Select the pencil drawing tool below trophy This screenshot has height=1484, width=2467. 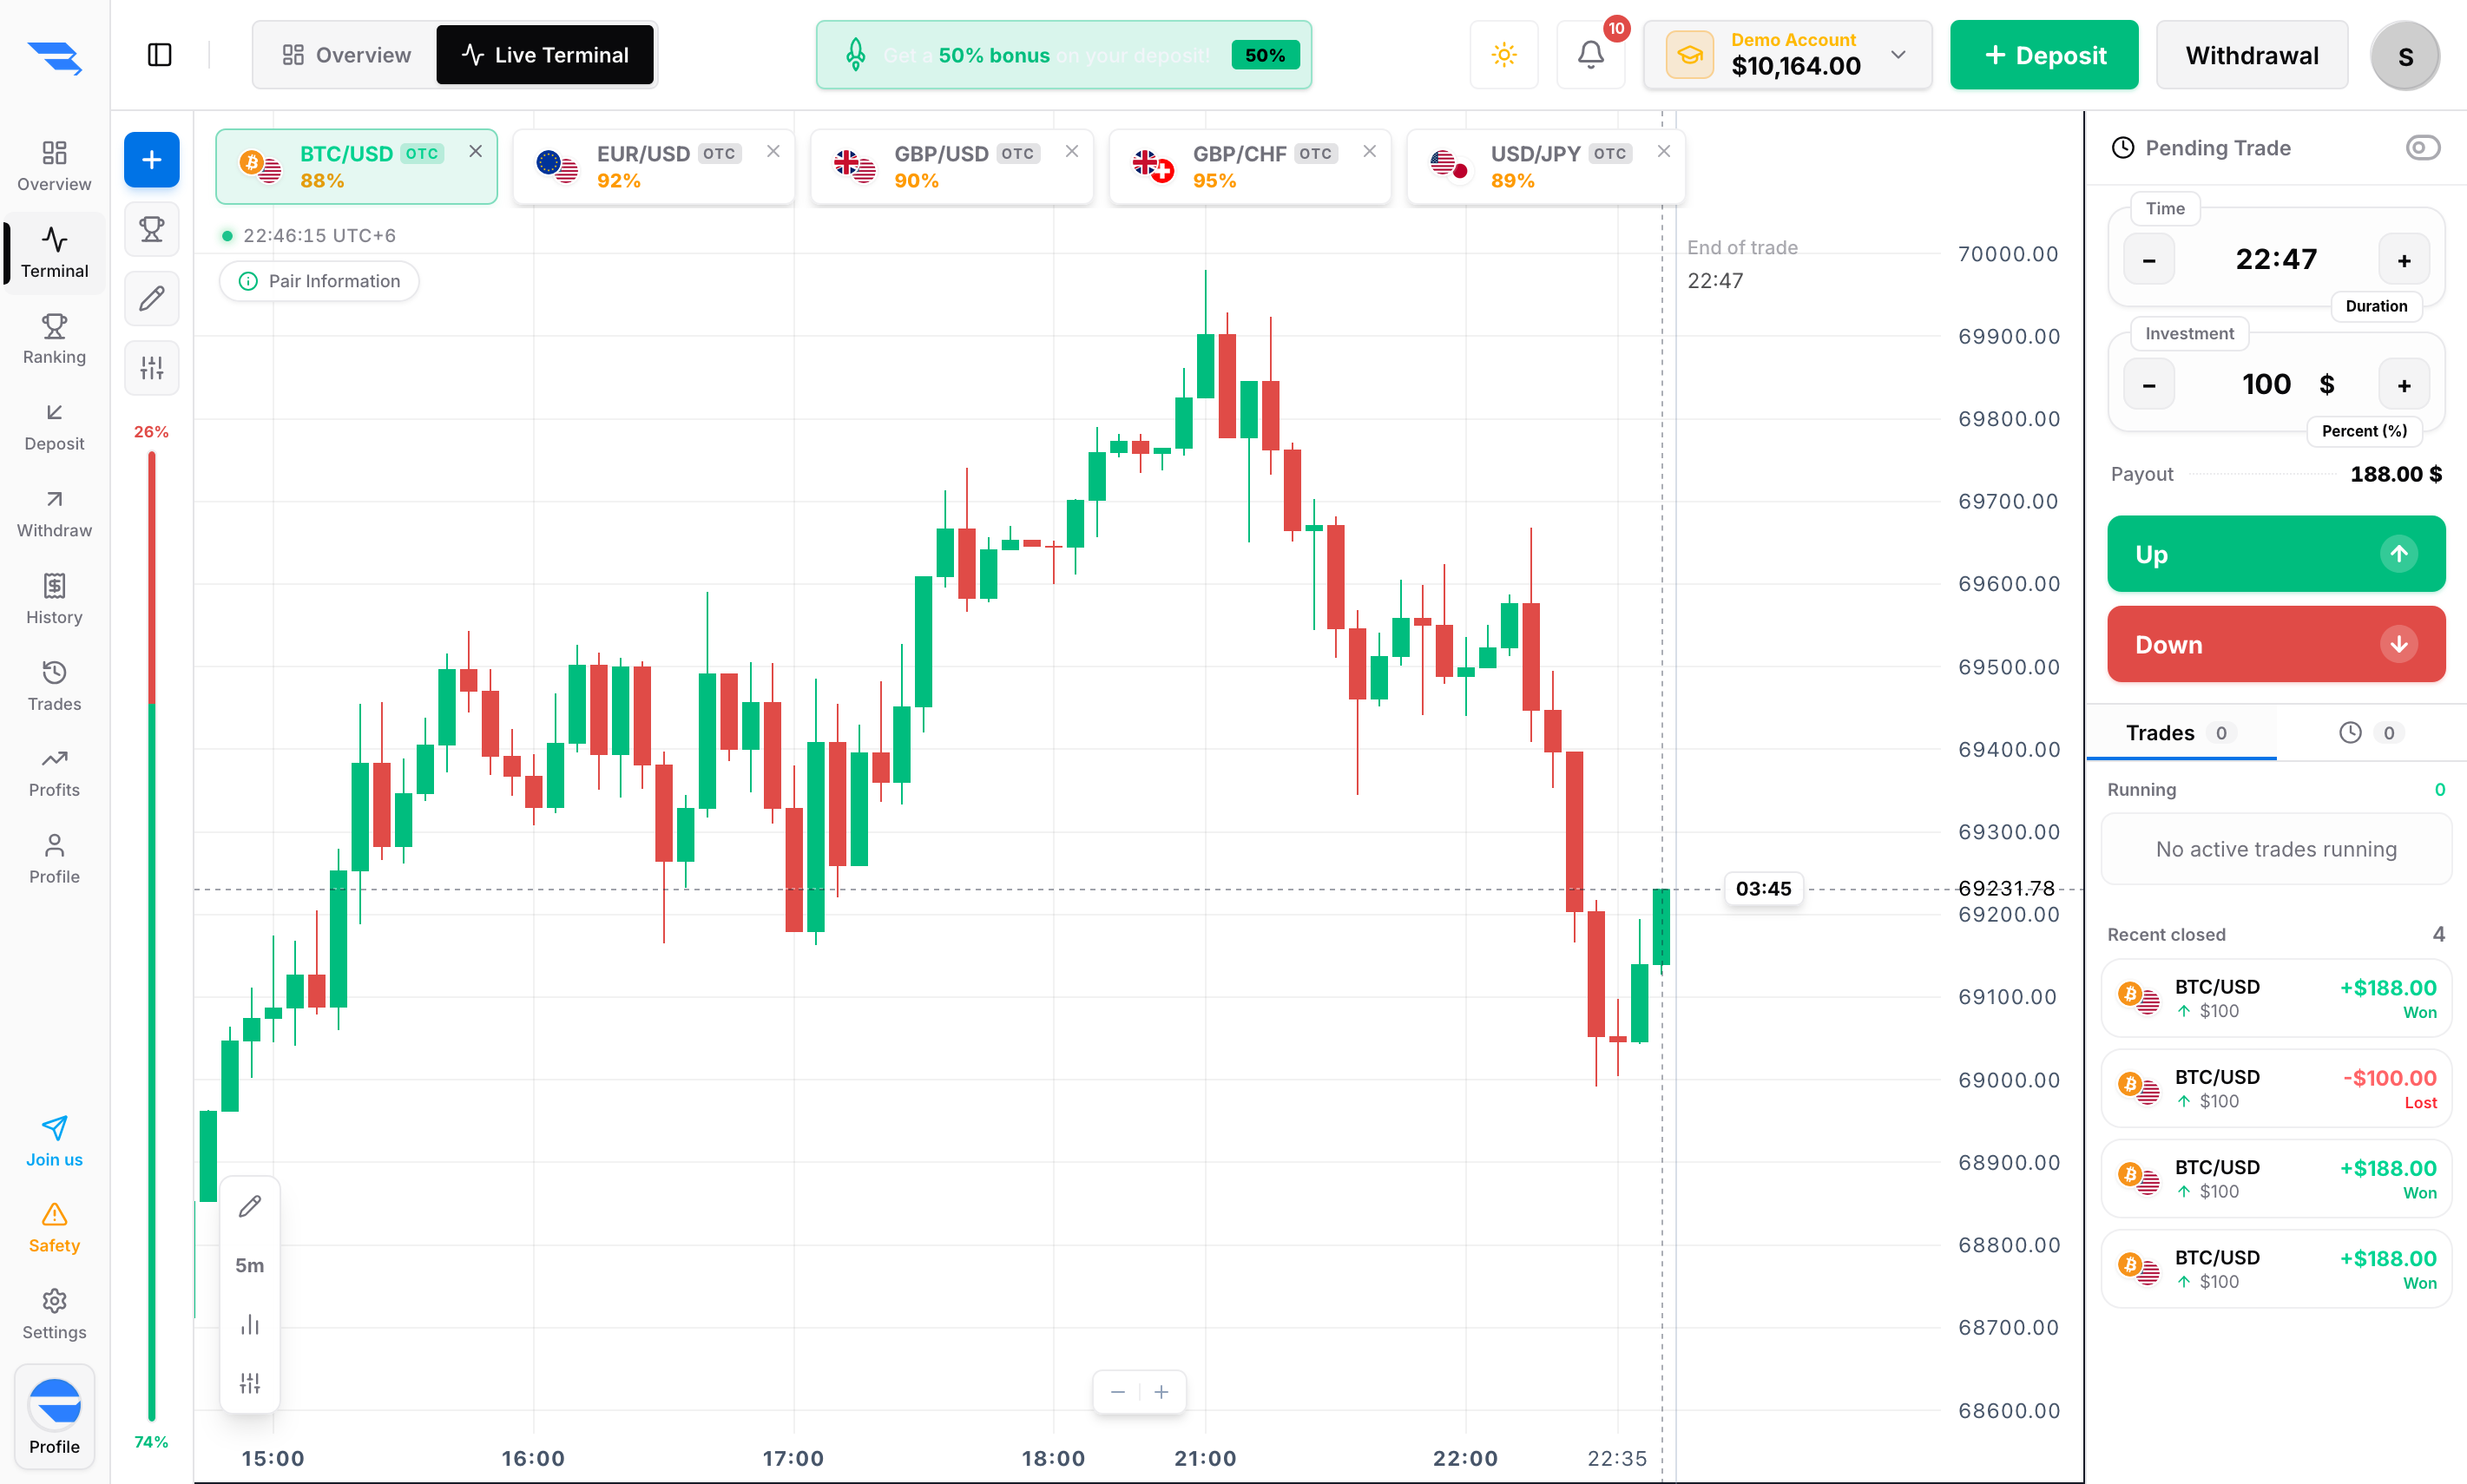pos(152,298)
